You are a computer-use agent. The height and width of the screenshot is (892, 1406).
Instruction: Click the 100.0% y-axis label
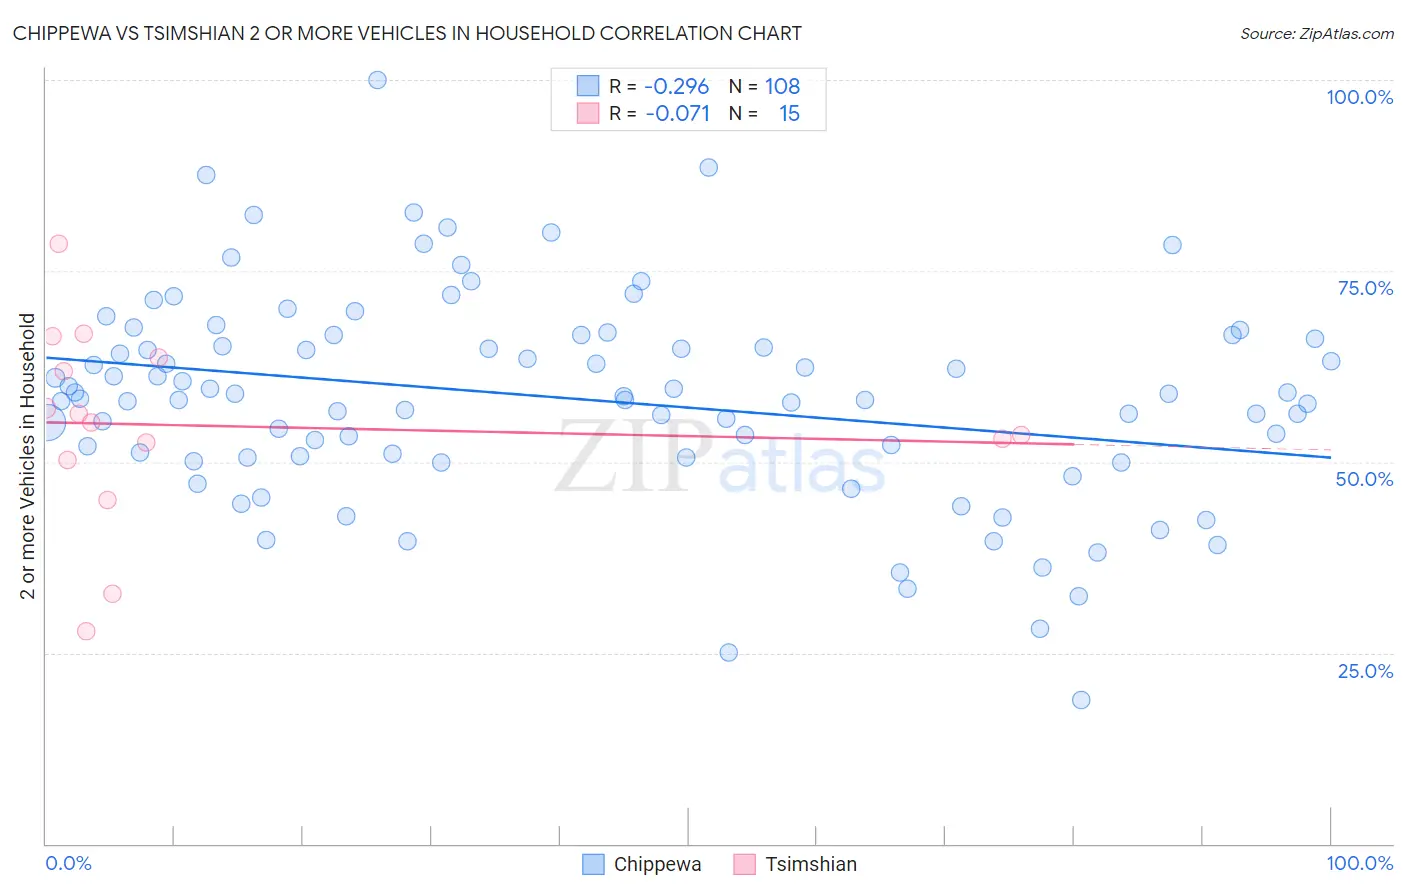(1359, 97)
